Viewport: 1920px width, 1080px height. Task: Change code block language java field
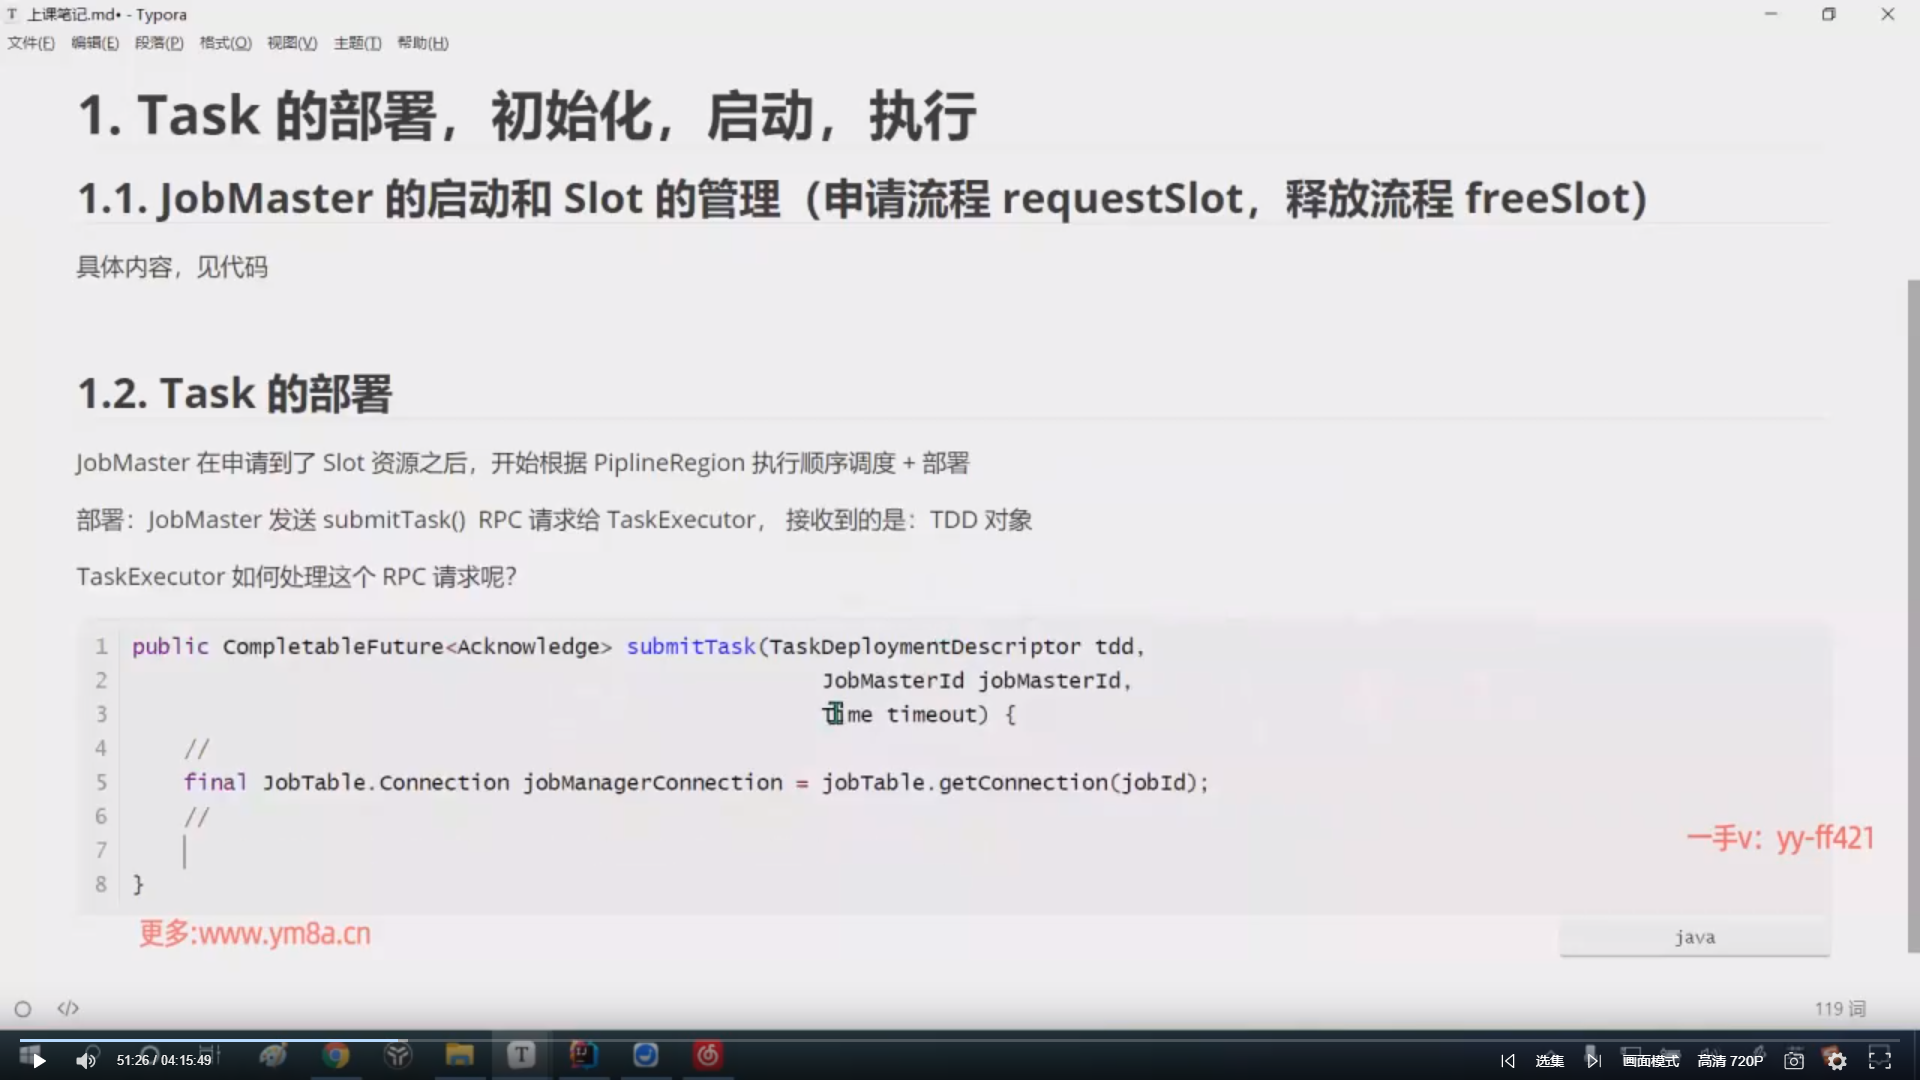[x=1694, y=937]
